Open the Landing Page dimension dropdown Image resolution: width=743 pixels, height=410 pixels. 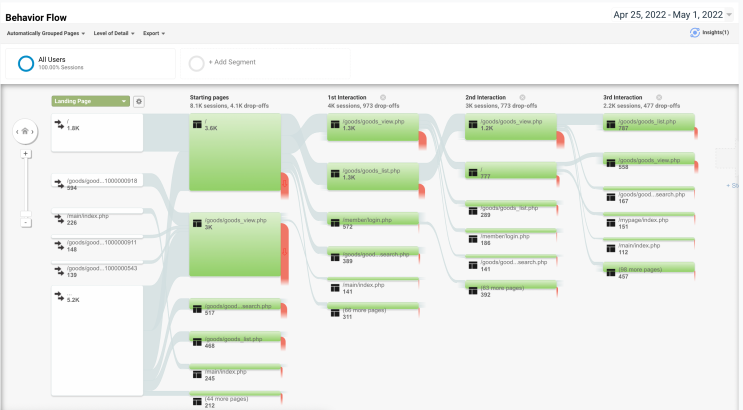pos(91,101)
